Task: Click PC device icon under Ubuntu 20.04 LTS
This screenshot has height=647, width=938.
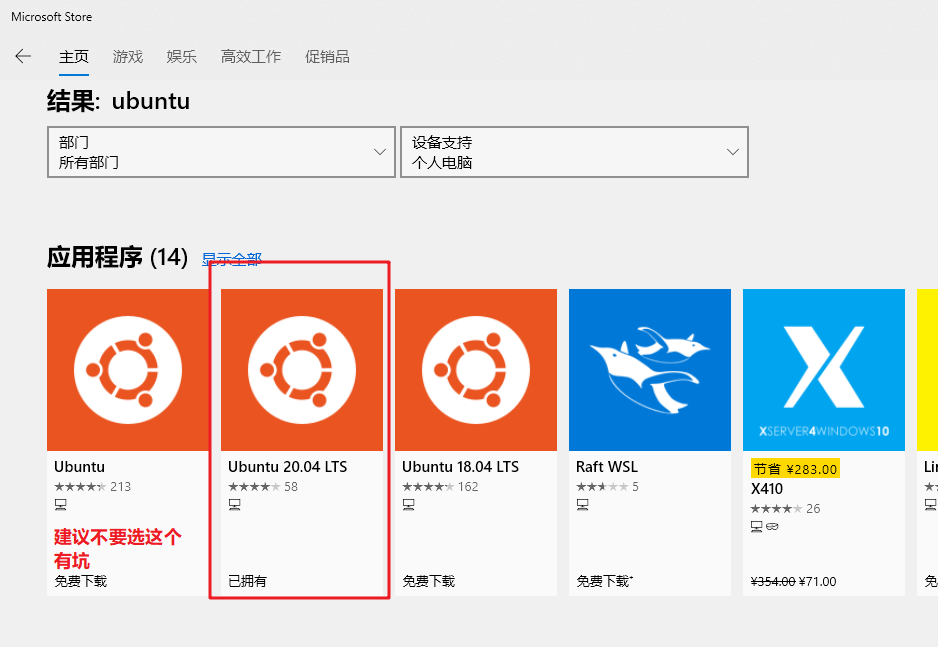Action: tap(234, 505)
